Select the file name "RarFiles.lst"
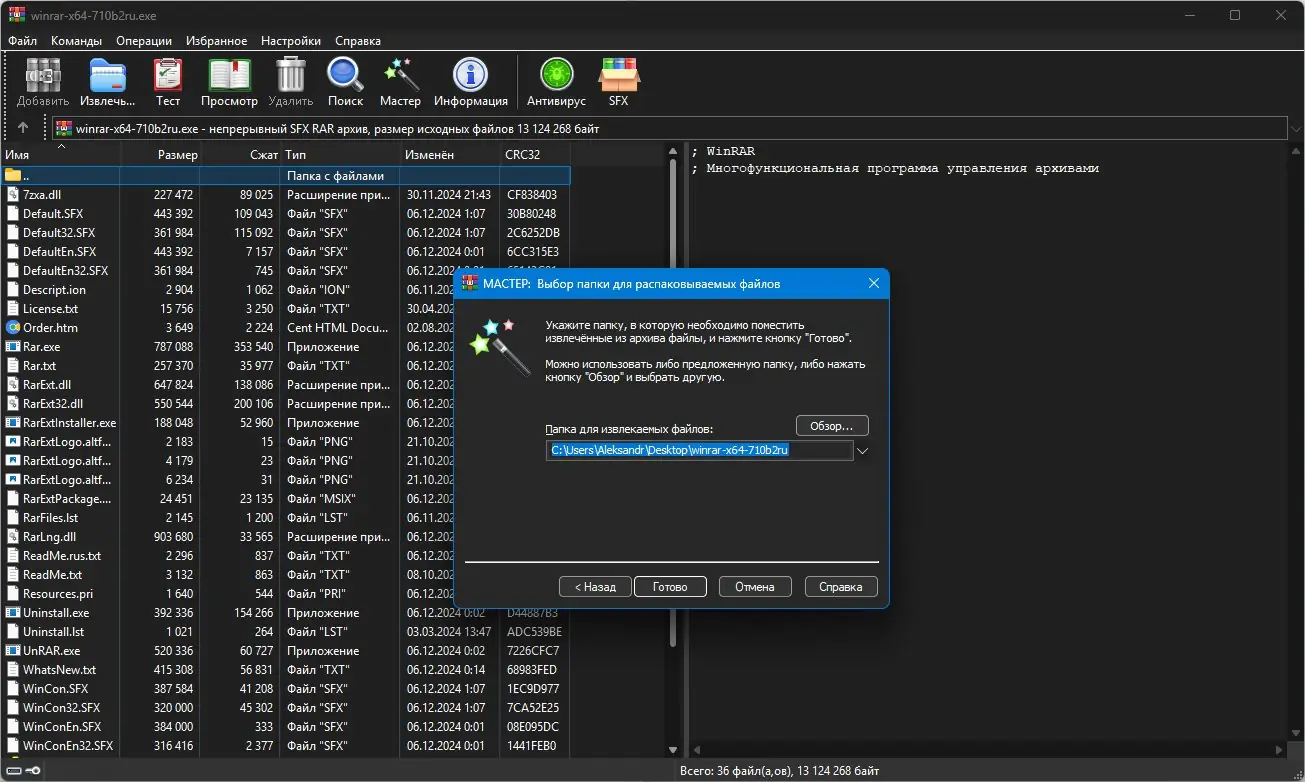 (x=51, y=518)
